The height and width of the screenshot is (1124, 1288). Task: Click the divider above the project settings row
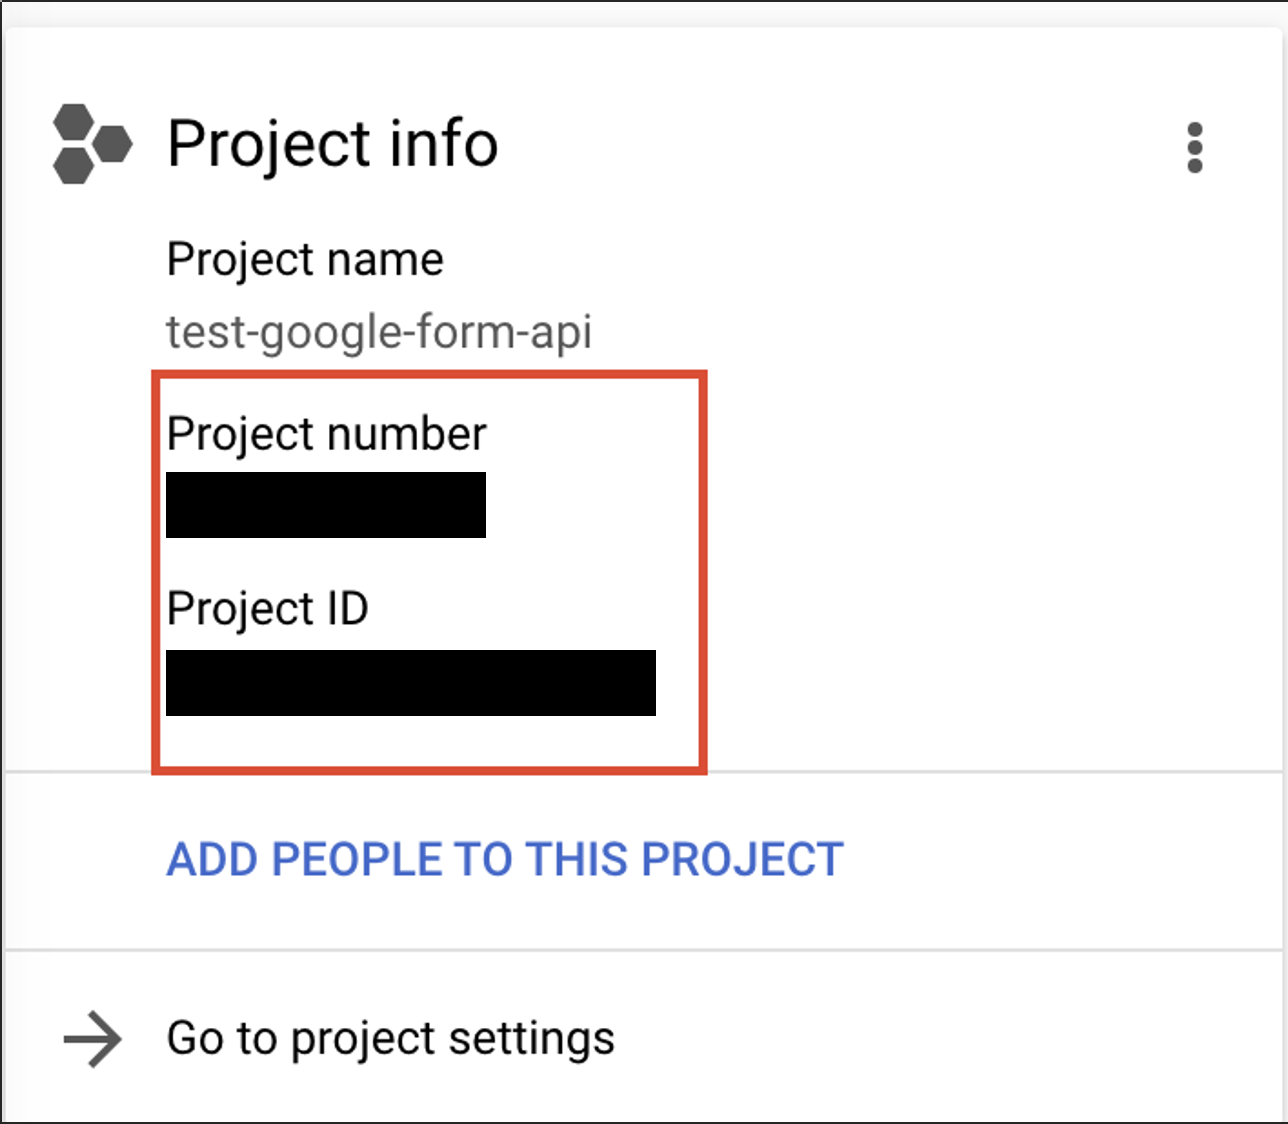[x=644, y=950]
